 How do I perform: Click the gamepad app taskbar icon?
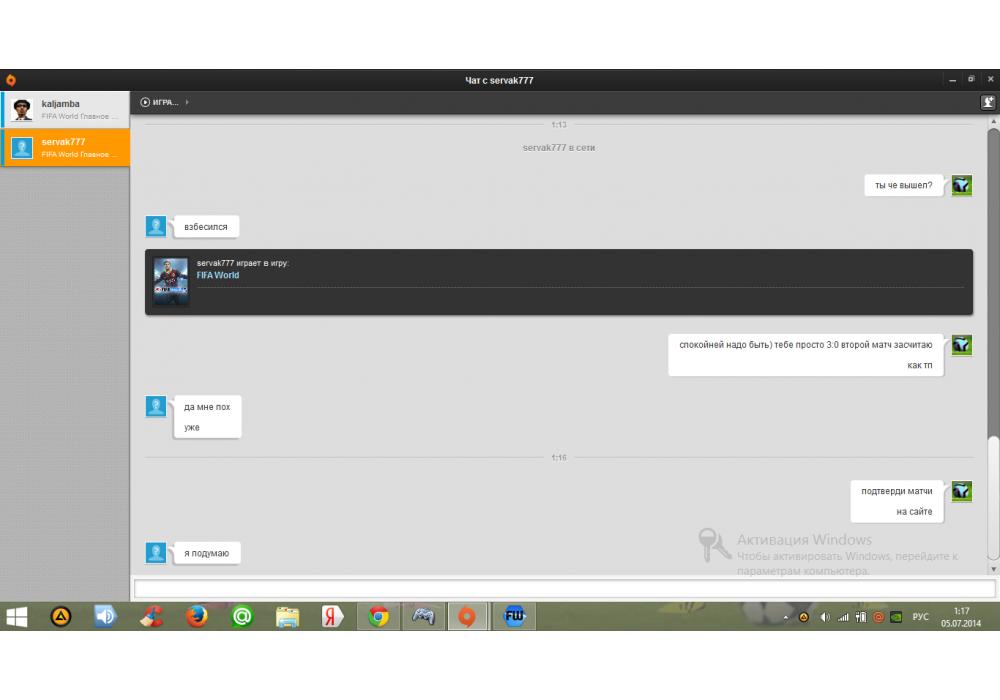click(x=423, y=616)
